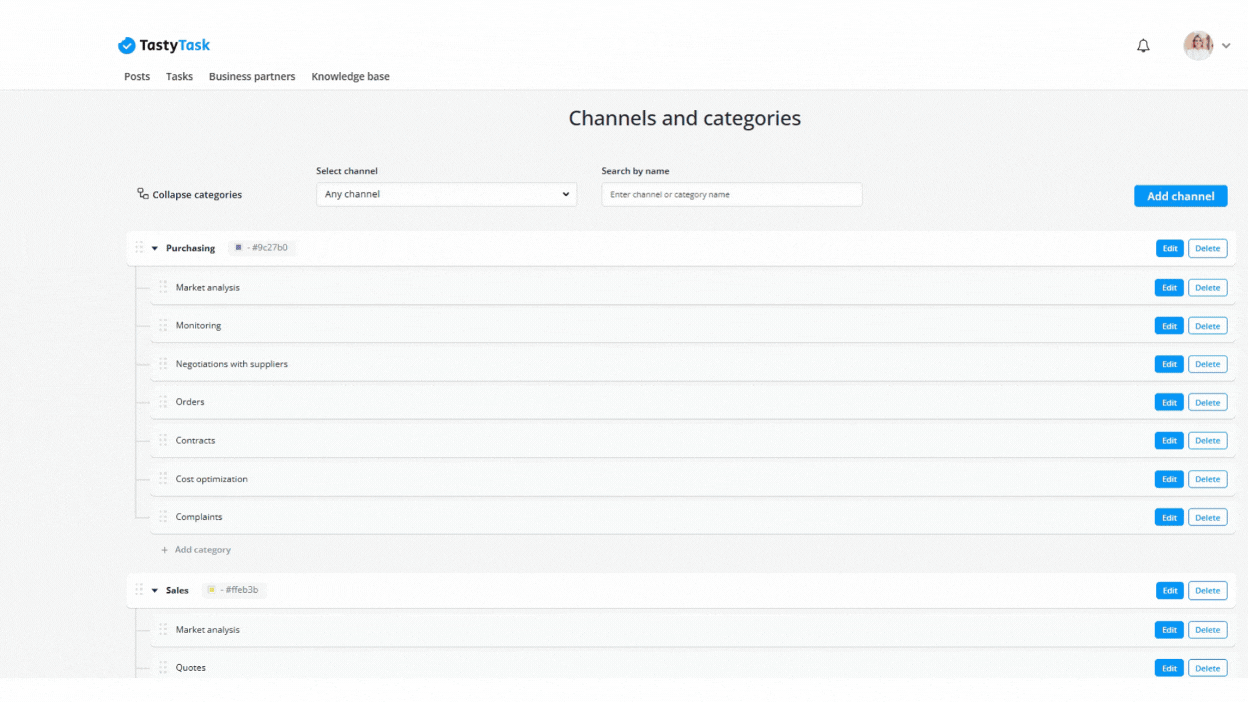Edit the Cost optimization category
This screenshot has height=702, width=1248.
click(1169, 479)
